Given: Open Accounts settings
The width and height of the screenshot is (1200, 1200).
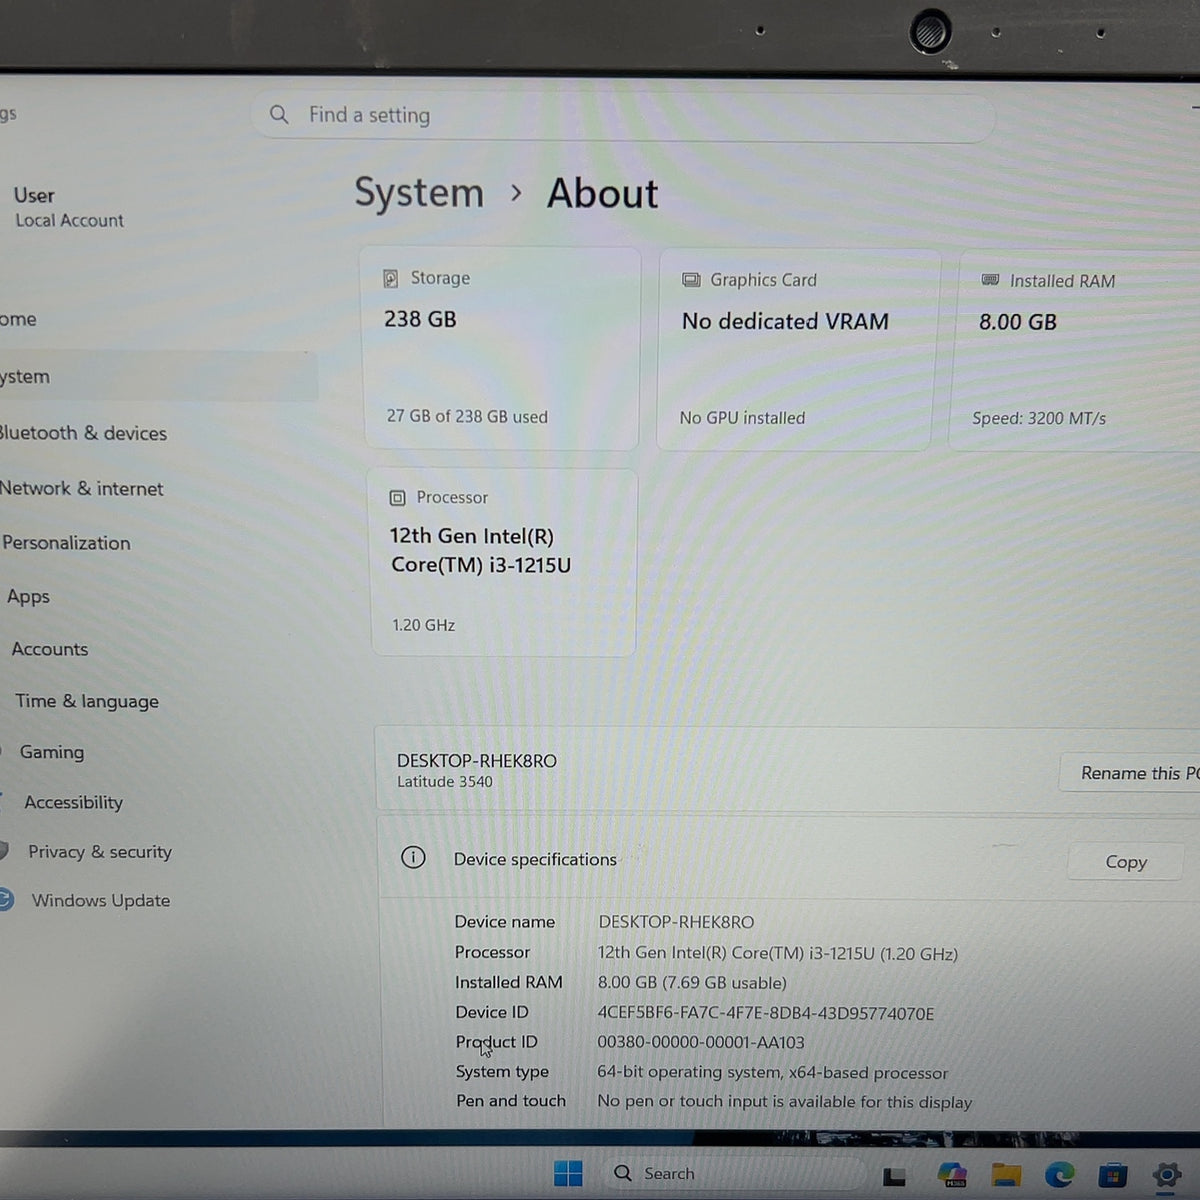Looking at the screenshot, I should click(50, 649).
